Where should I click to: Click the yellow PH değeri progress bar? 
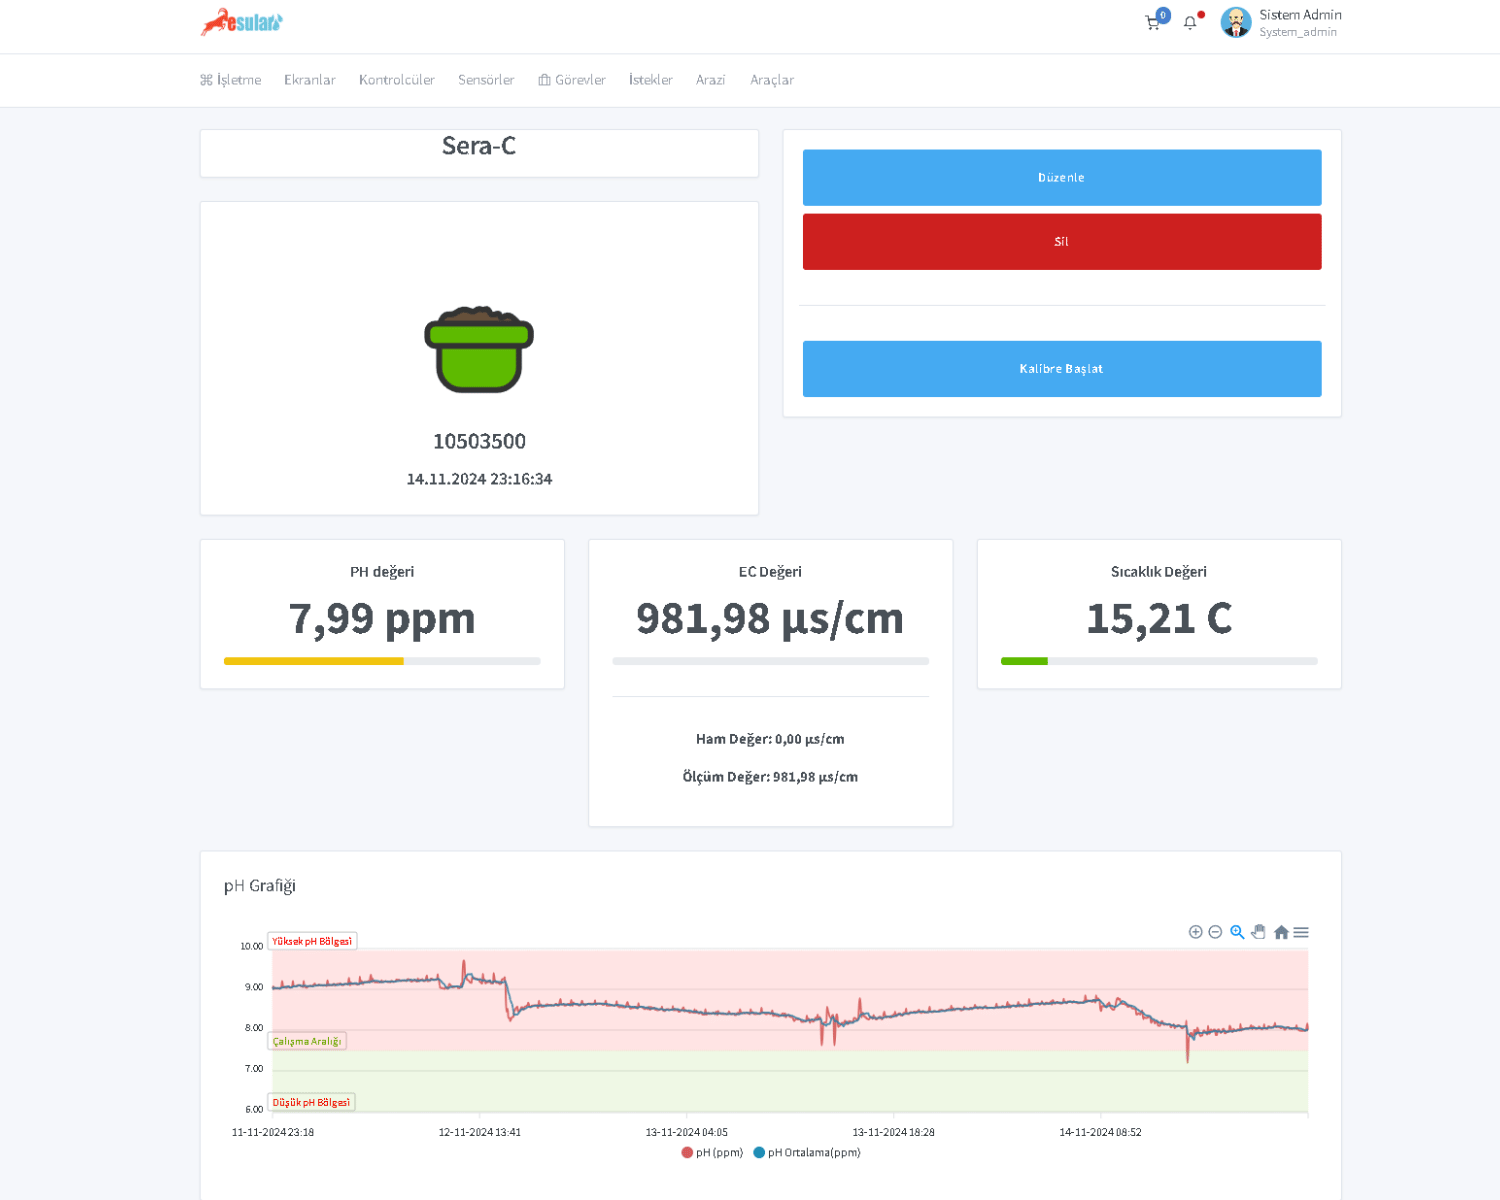(314, 661)
